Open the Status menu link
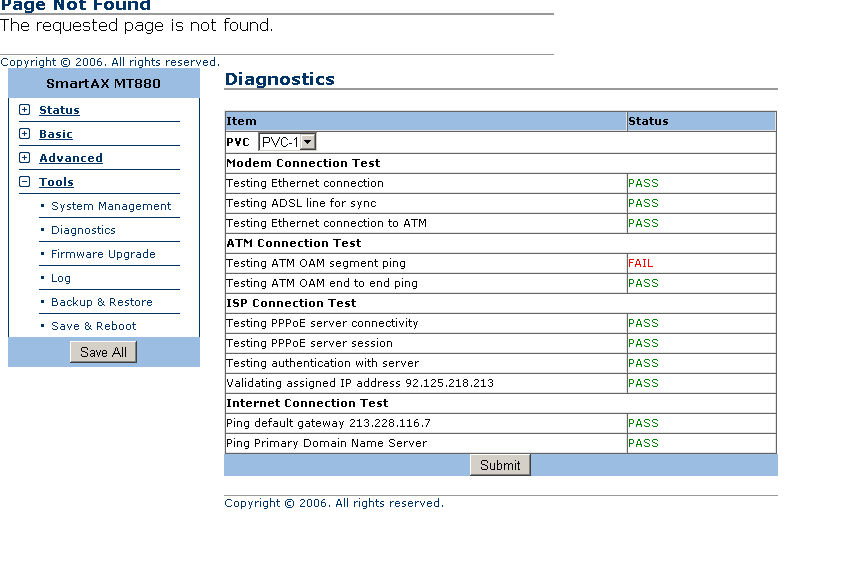 coord(59,110)
